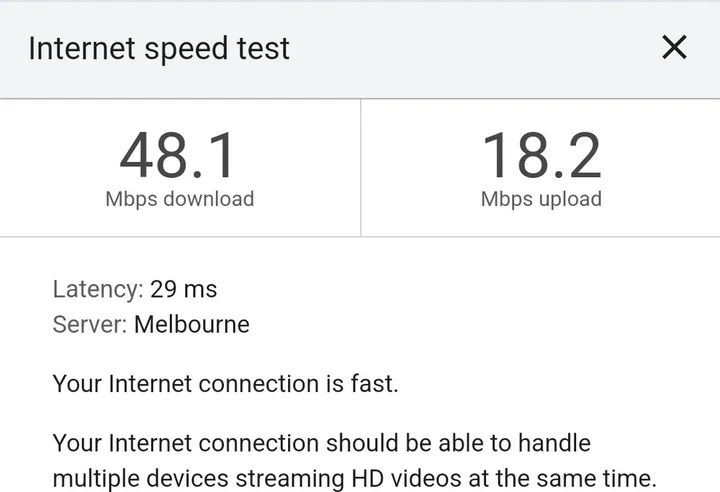Click the 18.2 upload speed value
Screen dimensions: 720x492
541,156
